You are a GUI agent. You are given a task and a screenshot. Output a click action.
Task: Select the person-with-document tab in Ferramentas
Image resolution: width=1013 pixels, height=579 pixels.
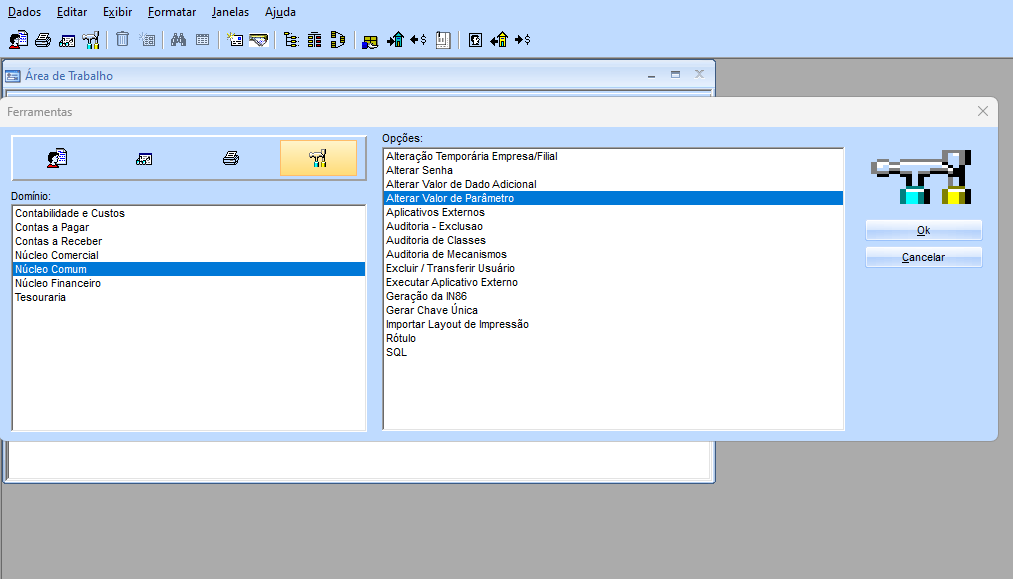[x=57, y=158]
